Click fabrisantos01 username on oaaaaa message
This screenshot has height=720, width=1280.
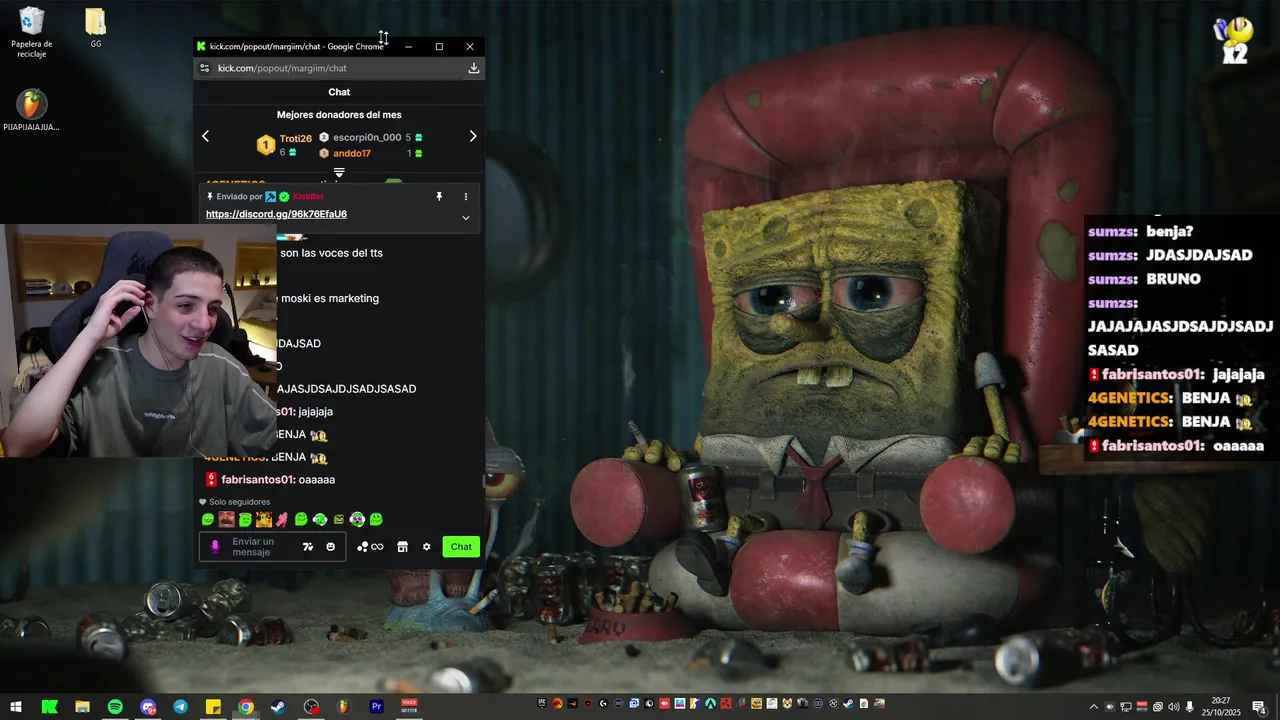click(x=258, y=480)
